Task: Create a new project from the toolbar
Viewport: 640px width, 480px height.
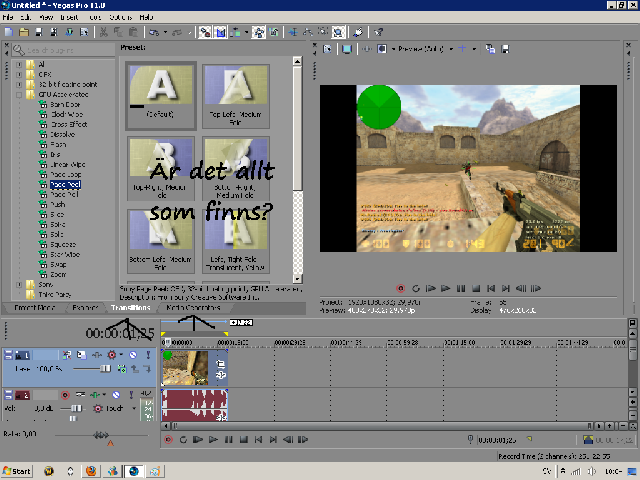Action: point(9,32)
